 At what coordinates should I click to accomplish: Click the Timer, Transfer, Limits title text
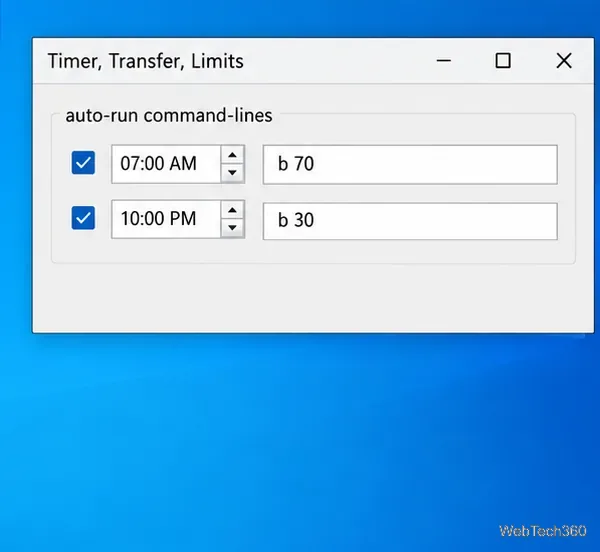tap(145, 61)
